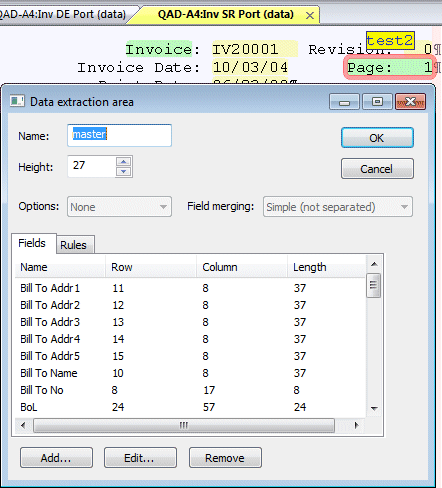The height and width of the screenshot is (488, 442).
Task: Click the horizontal scroll left arrow
Action: tap(23, 425)
